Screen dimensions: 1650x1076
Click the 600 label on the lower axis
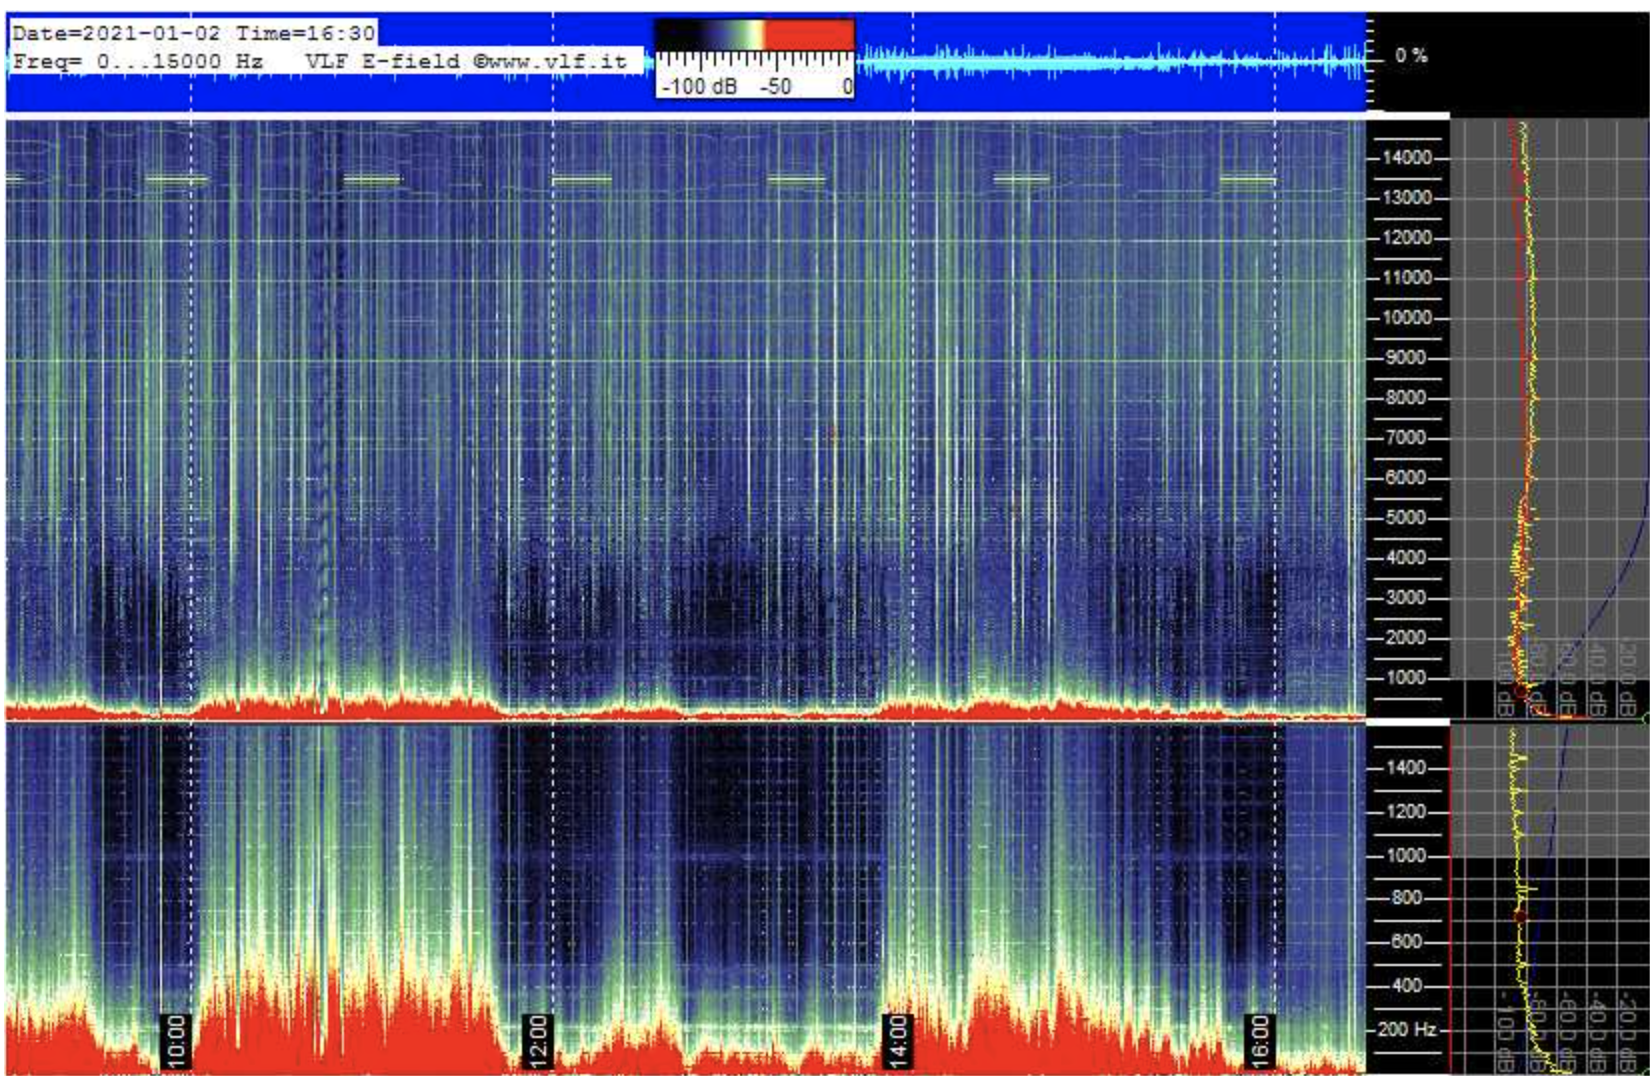coord(1405,942)
